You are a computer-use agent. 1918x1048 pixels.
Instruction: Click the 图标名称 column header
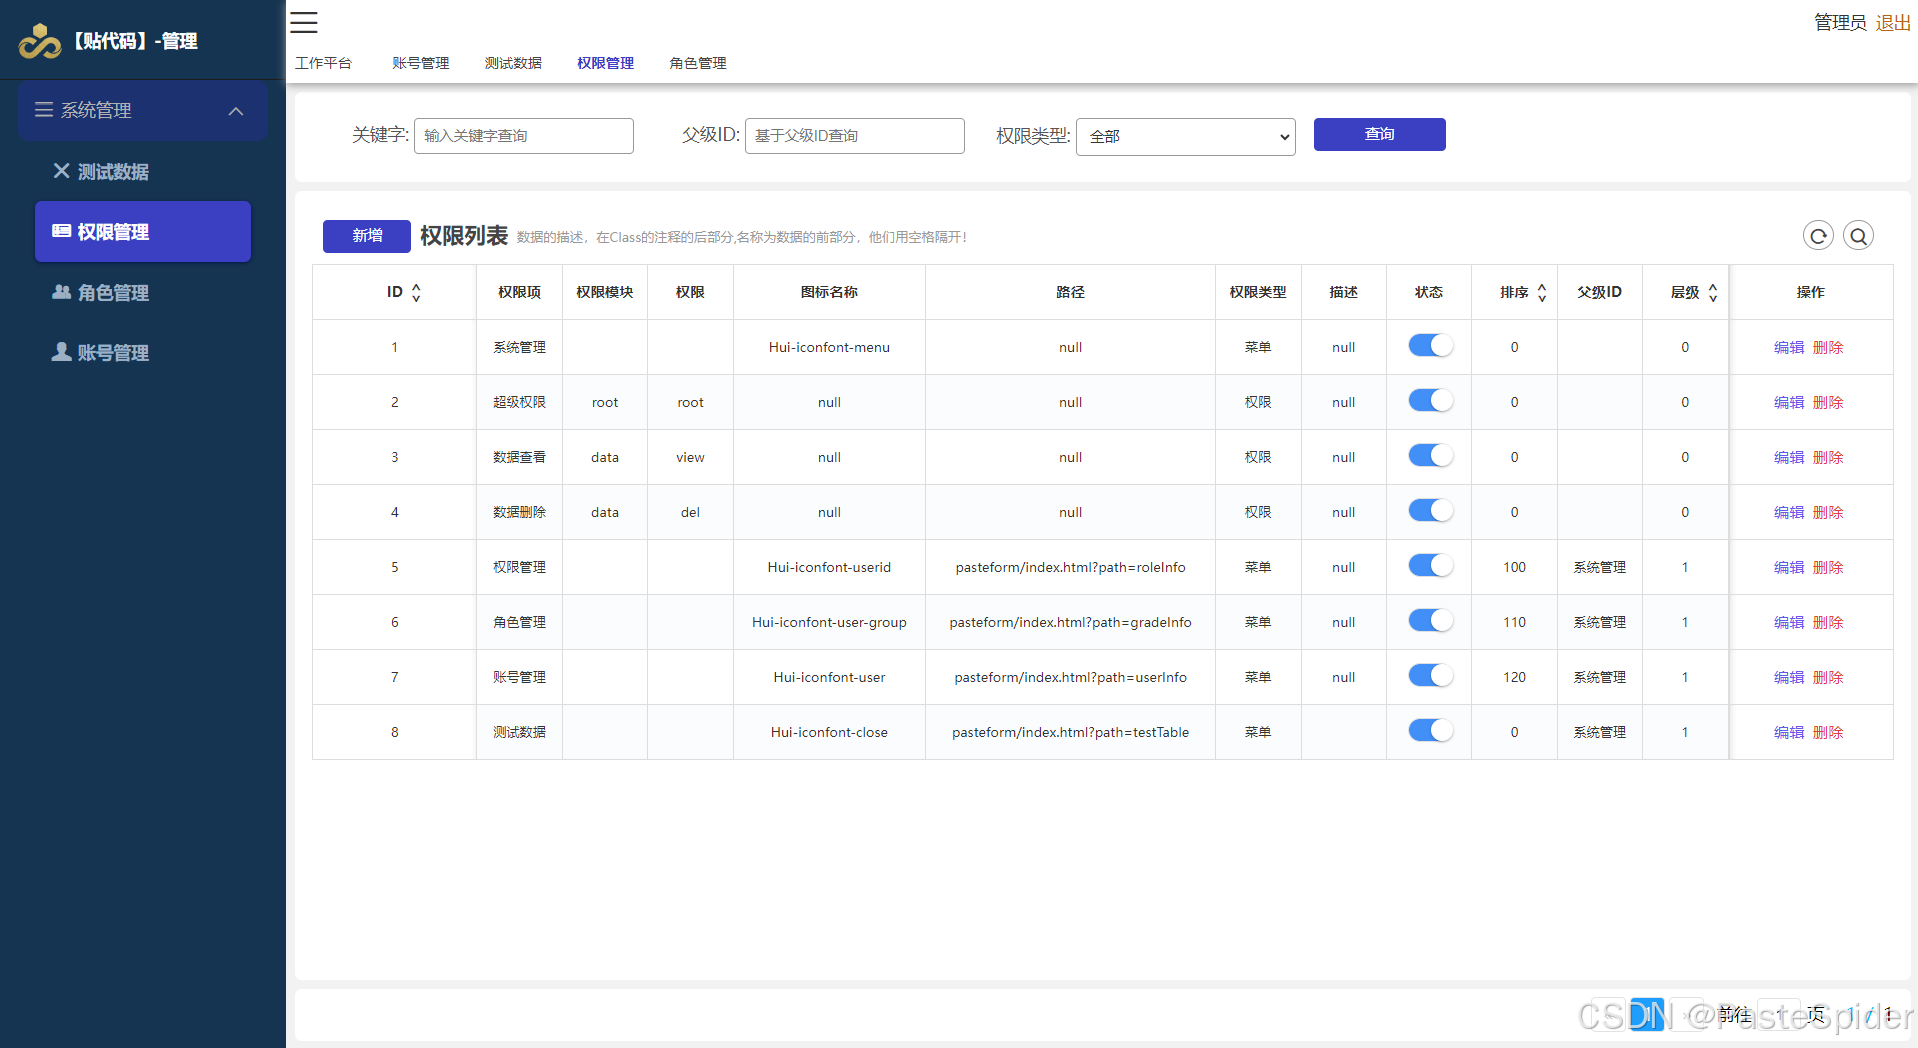pyautogui.click(x=829, y=292)
